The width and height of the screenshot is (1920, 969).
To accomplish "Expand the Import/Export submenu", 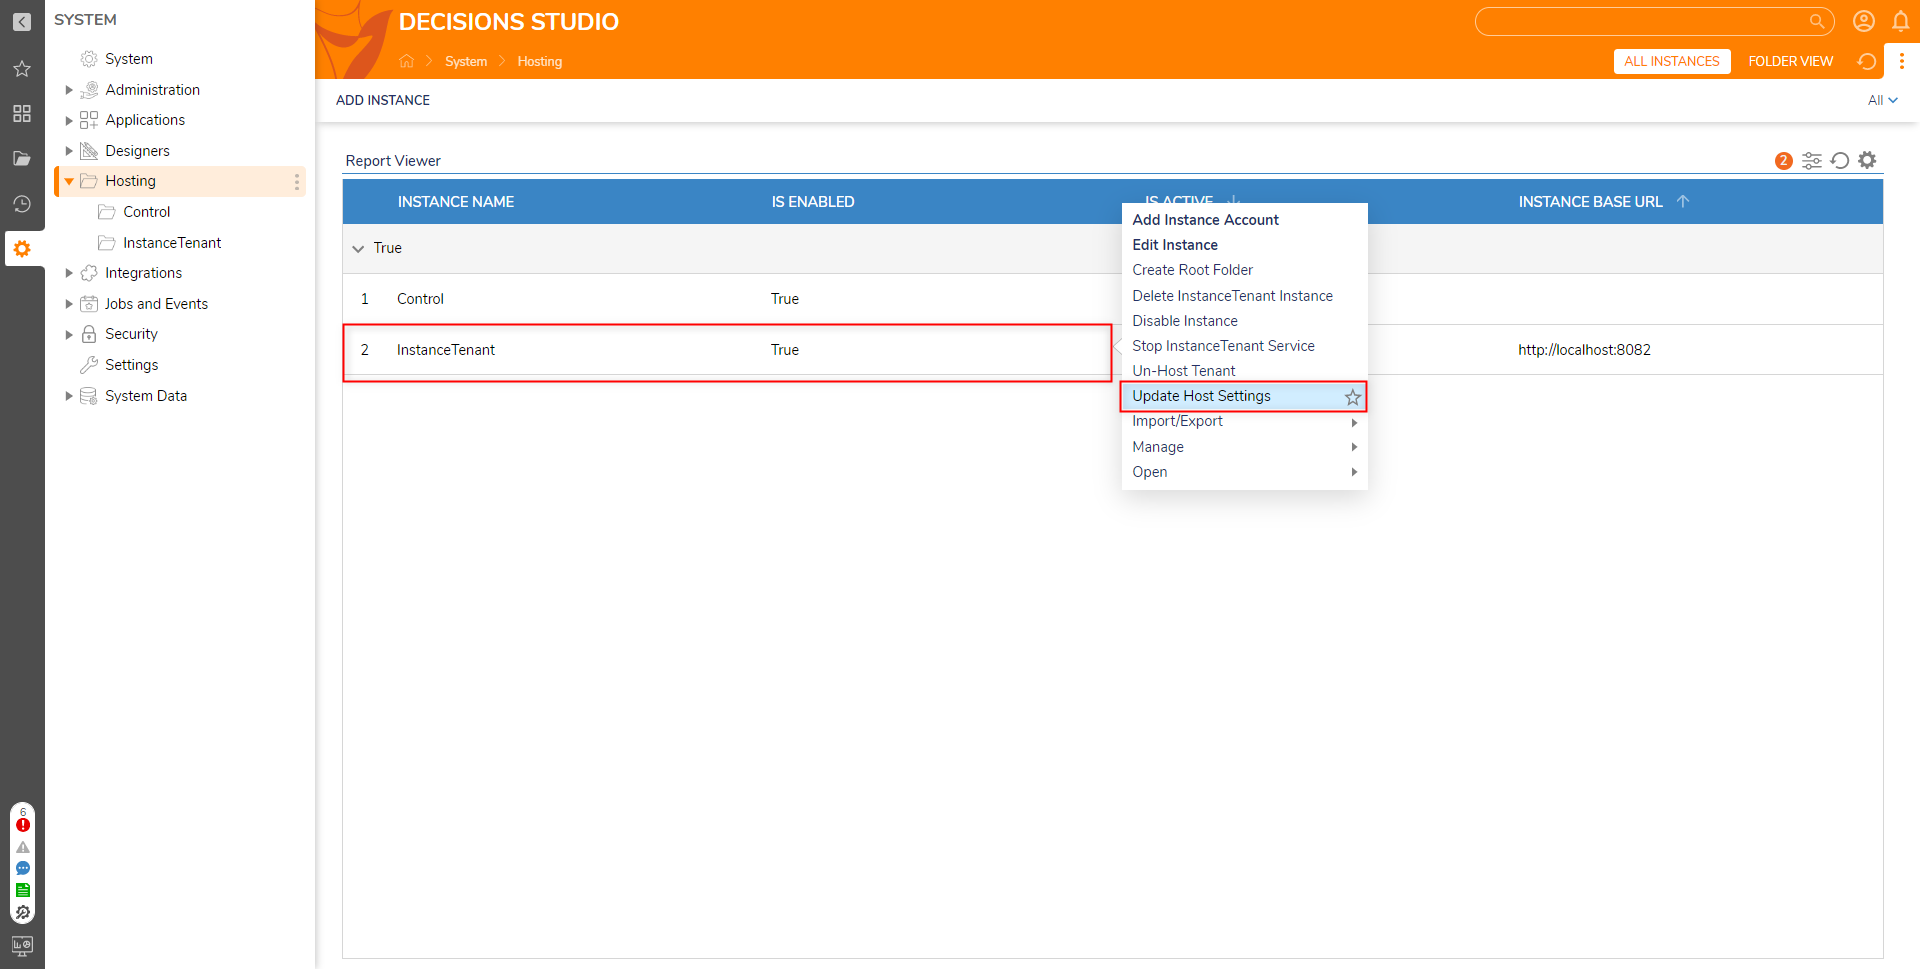I will (1244, 421).
